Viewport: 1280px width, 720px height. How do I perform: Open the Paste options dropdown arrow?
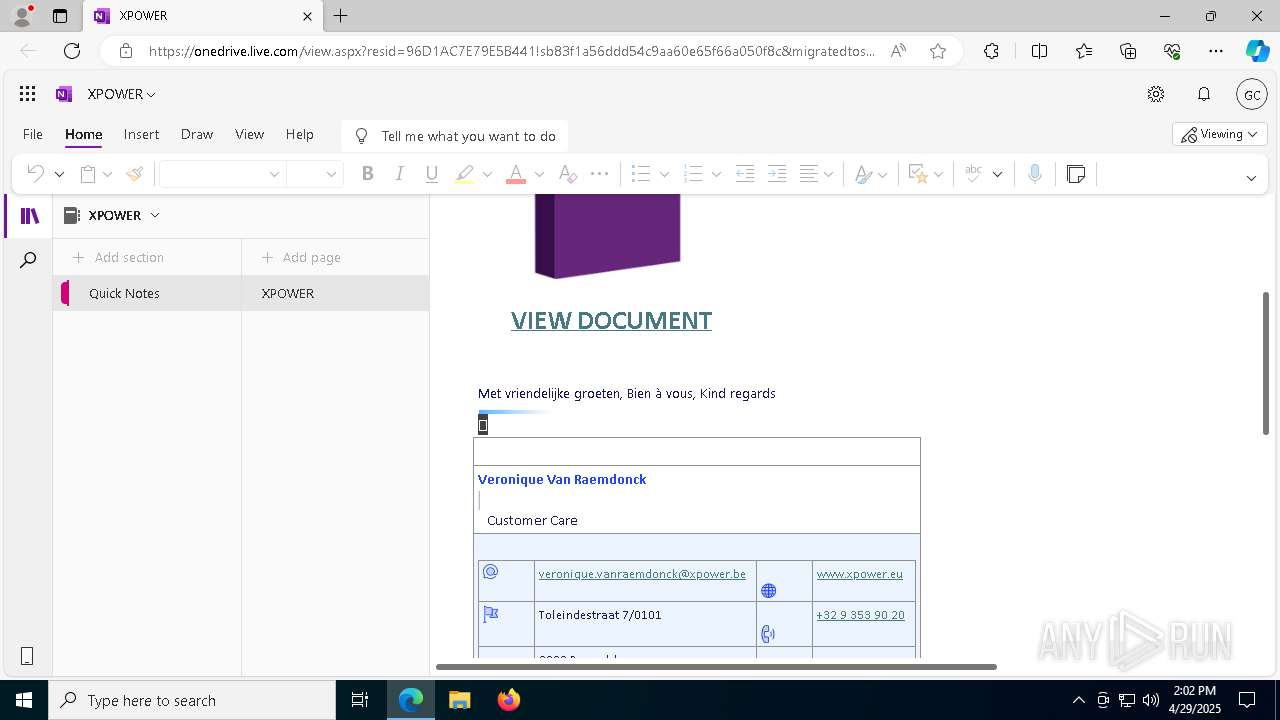[x=107, y=174]
